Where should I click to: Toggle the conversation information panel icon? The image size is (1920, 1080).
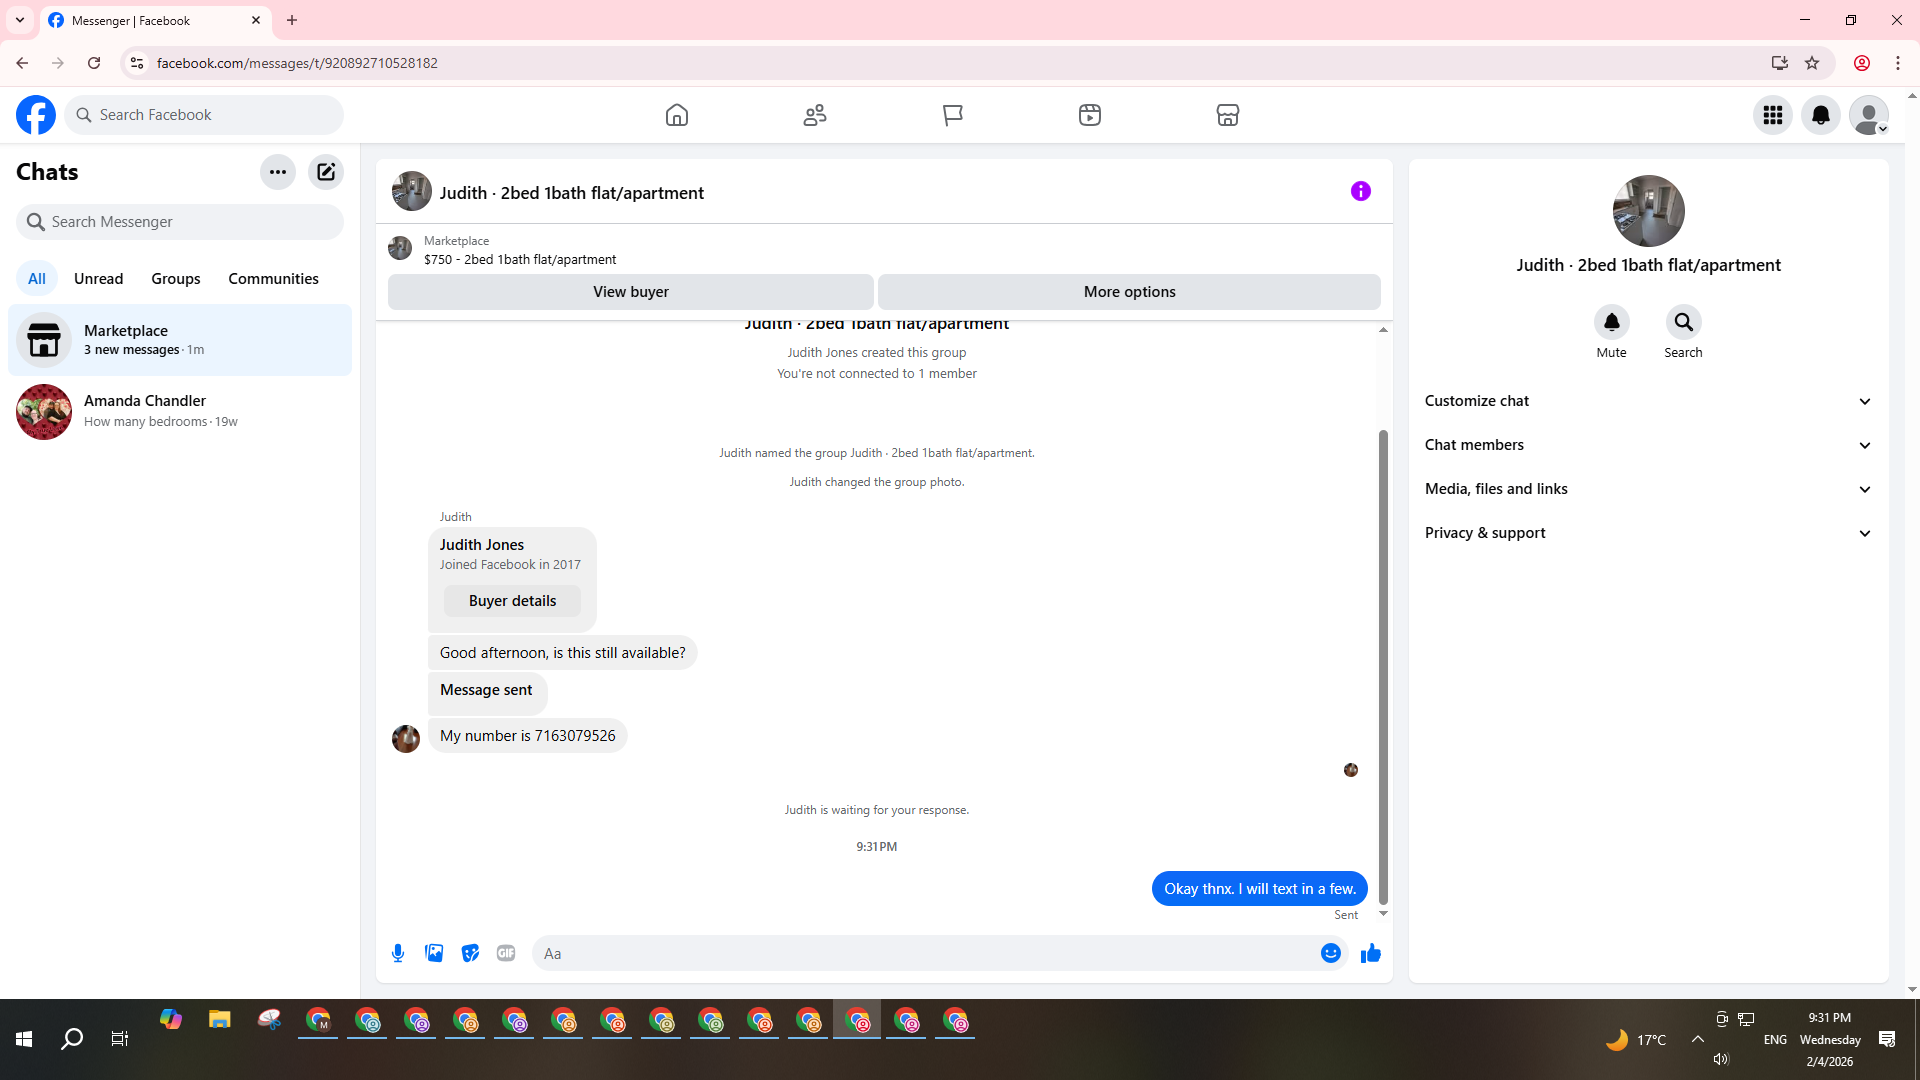pos(1360,191)
